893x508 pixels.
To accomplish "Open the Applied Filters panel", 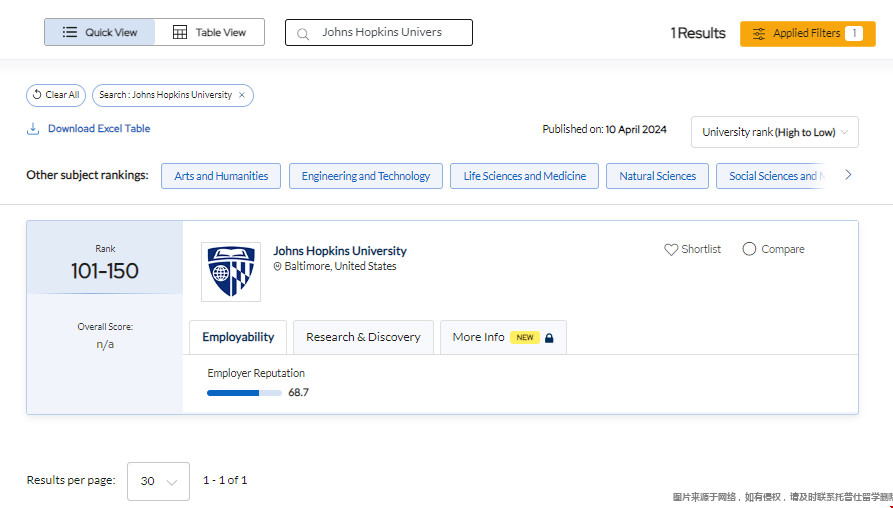I will (808, 34).
